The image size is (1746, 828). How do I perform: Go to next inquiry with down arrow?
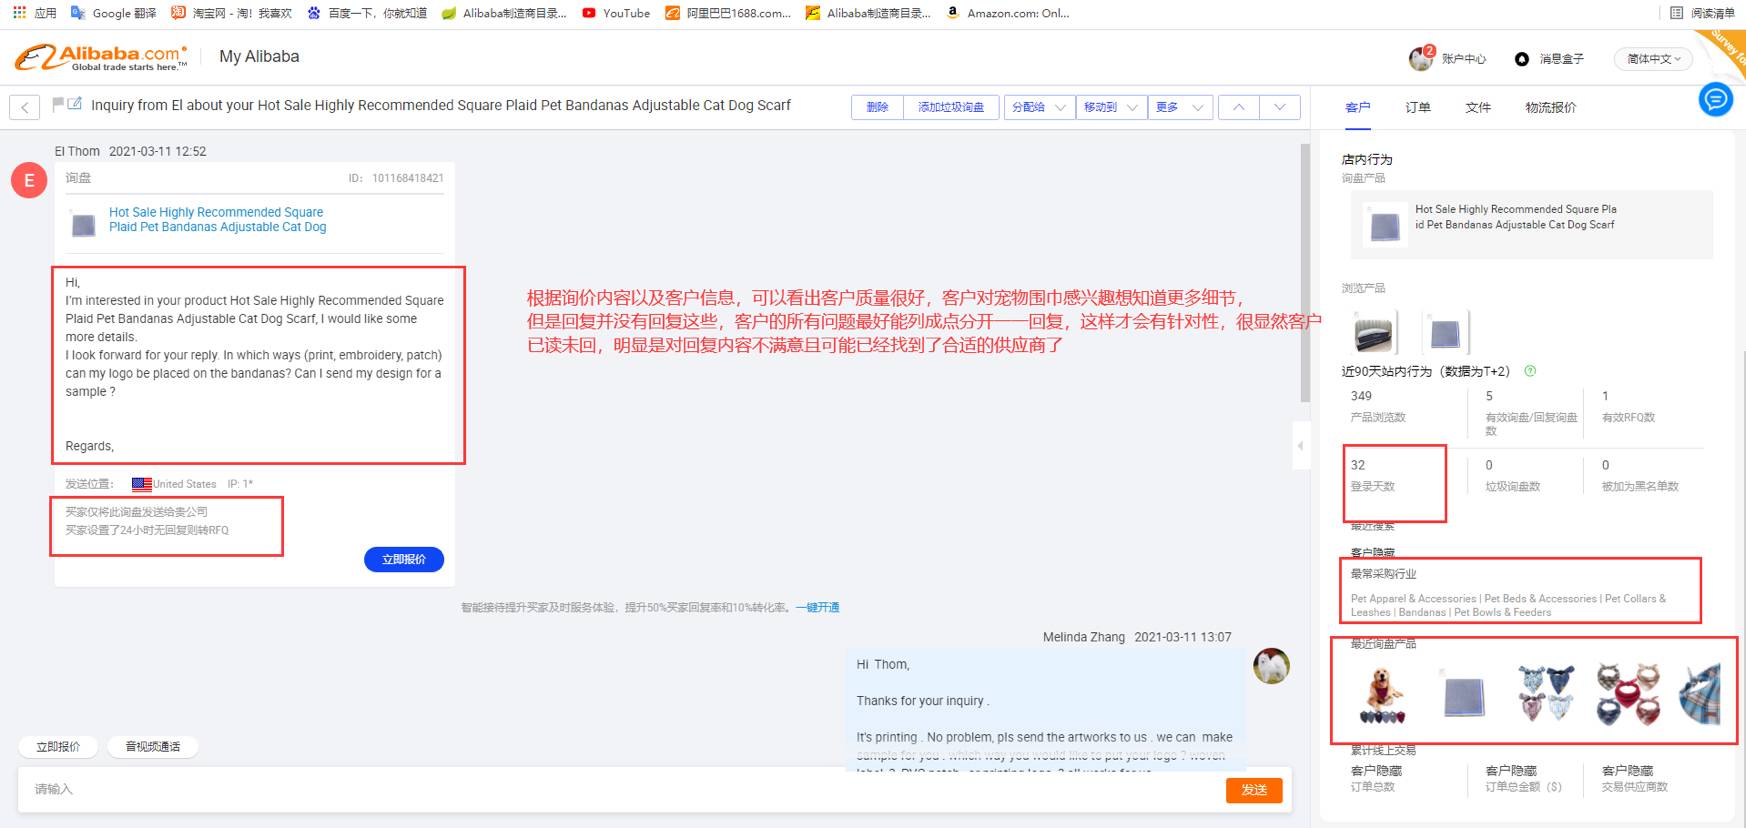(1279, 107)
